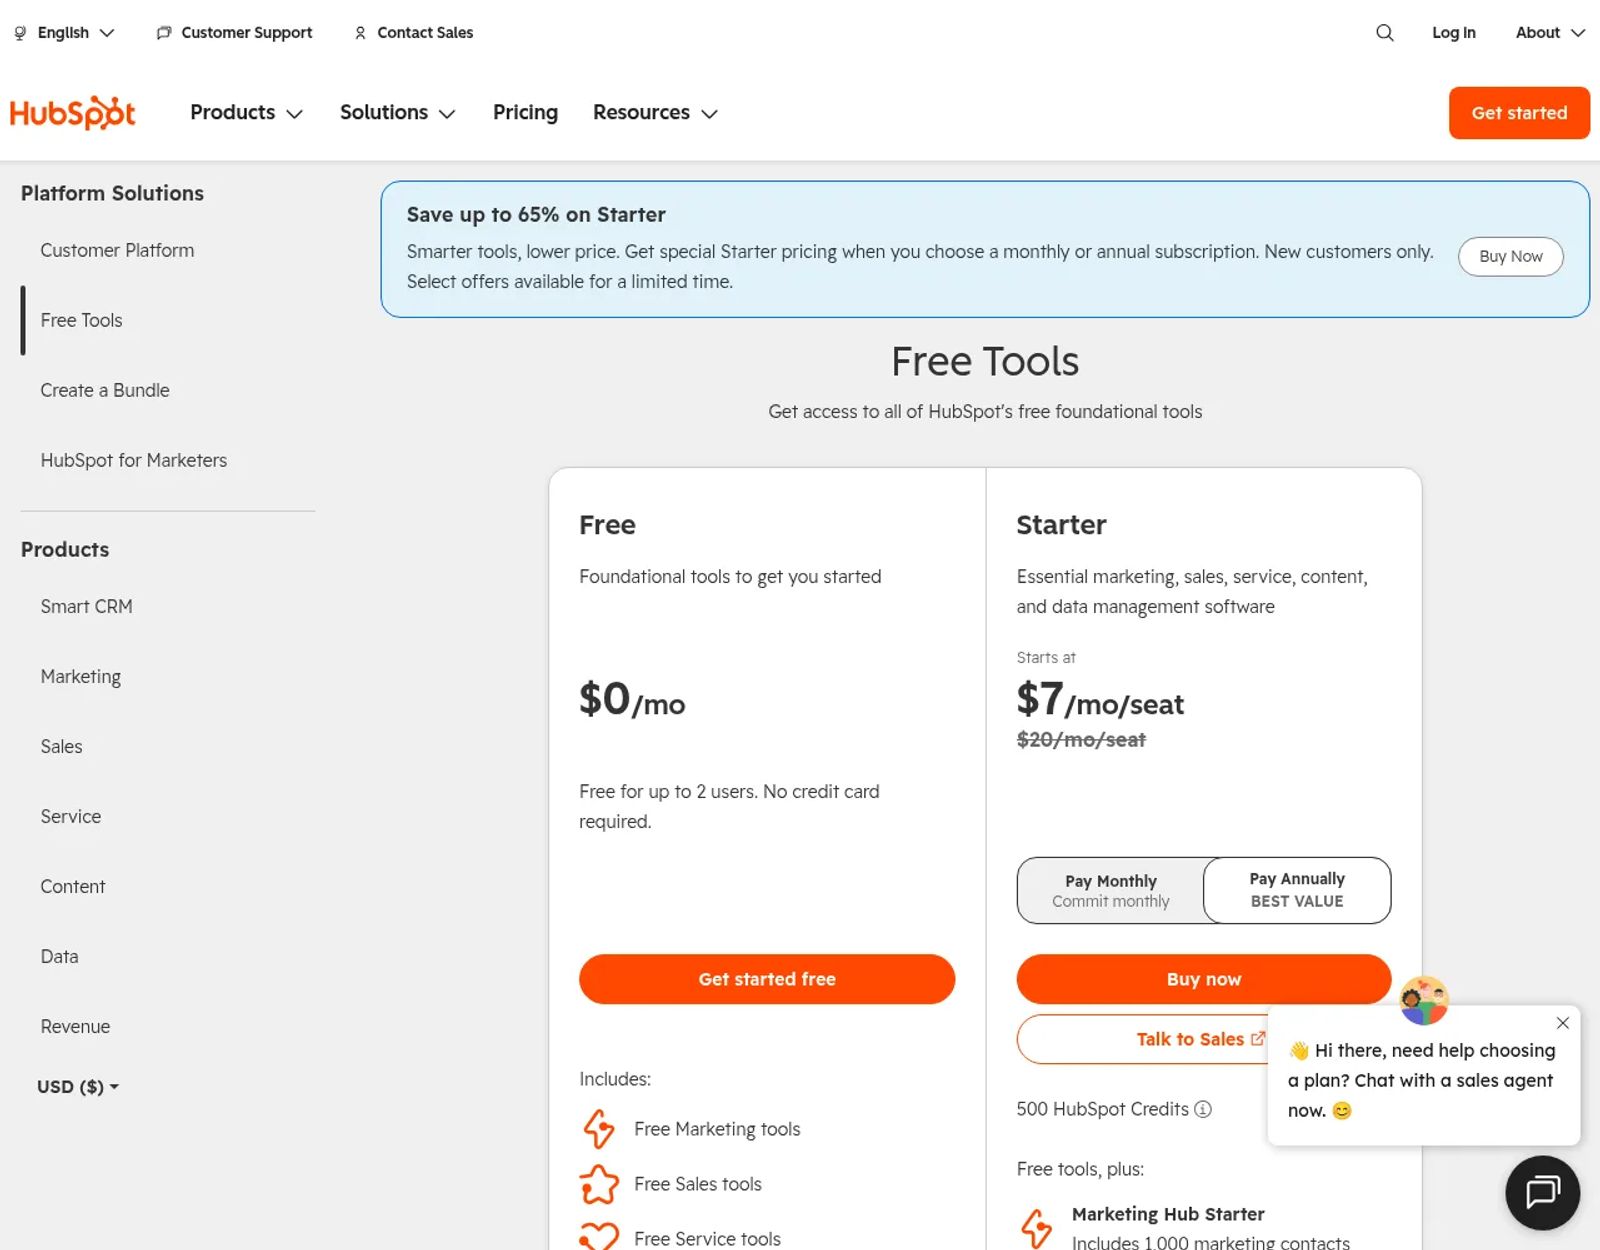The width and height of the screenshot is (1600, 1250).
Task: Select Customer Platform in sidebar
Action: pos(117,251)
